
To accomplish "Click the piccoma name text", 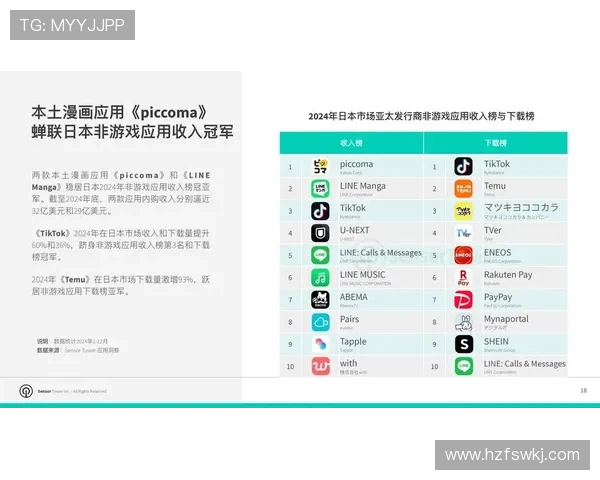I will pyautogui.click(x=356, y=164).
